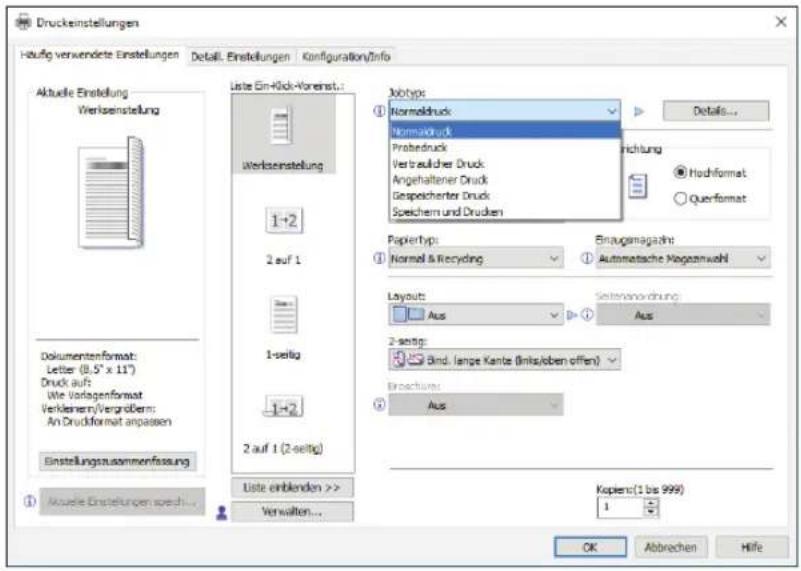Click the An Druckformat anpassen text
The width and height of the screenshot is (801, 571).
109,422
